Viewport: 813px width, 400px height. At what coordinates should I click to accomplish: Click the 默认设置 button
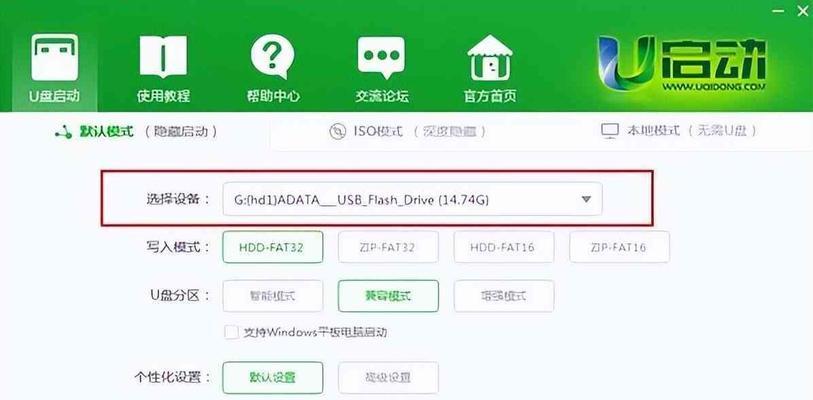[x=273, y=378]
